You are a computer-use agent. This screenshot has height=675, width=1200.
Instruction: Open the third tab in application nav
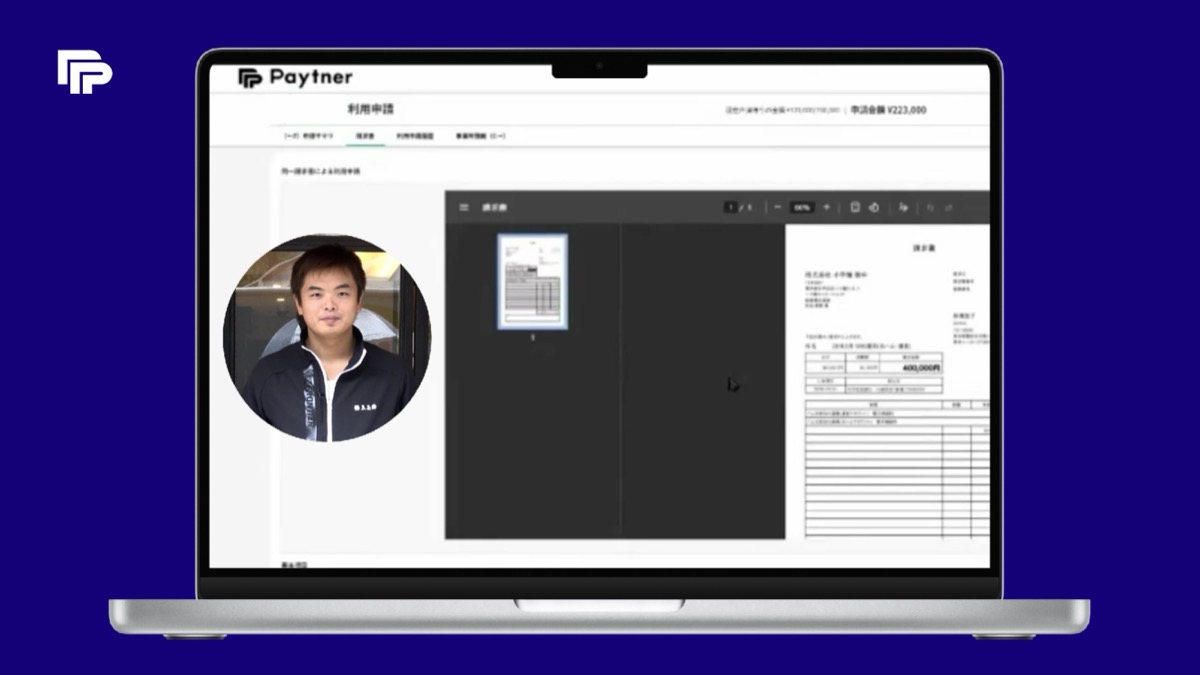[x=415, y=135]
